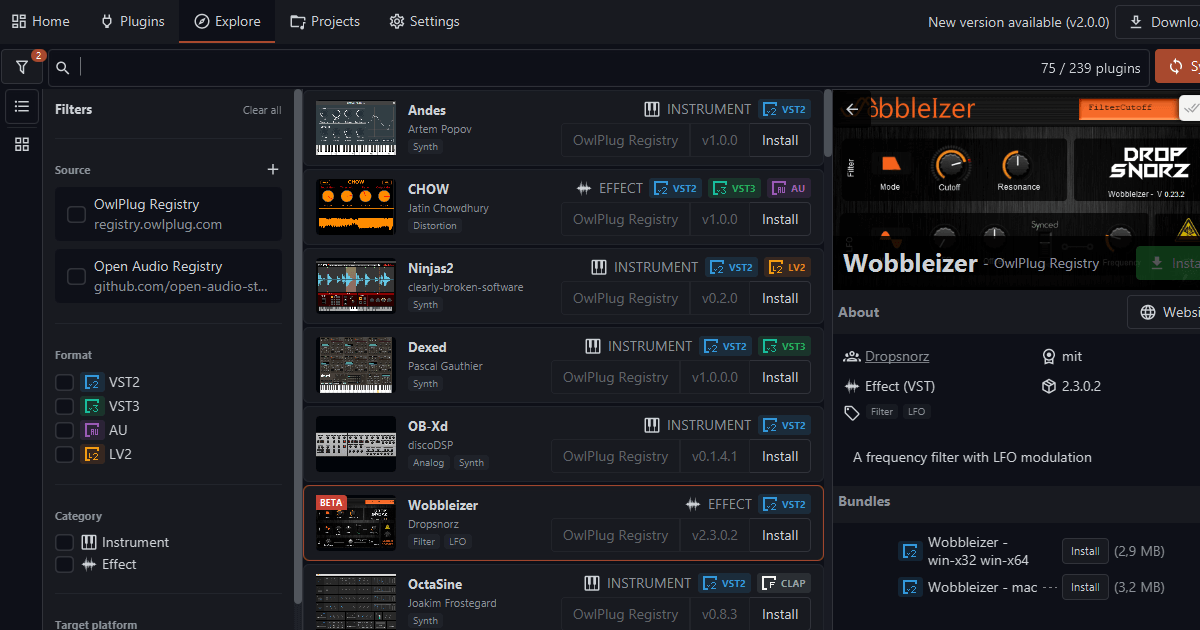
Task: Go to the Home tab
Action: coord(41,21)
